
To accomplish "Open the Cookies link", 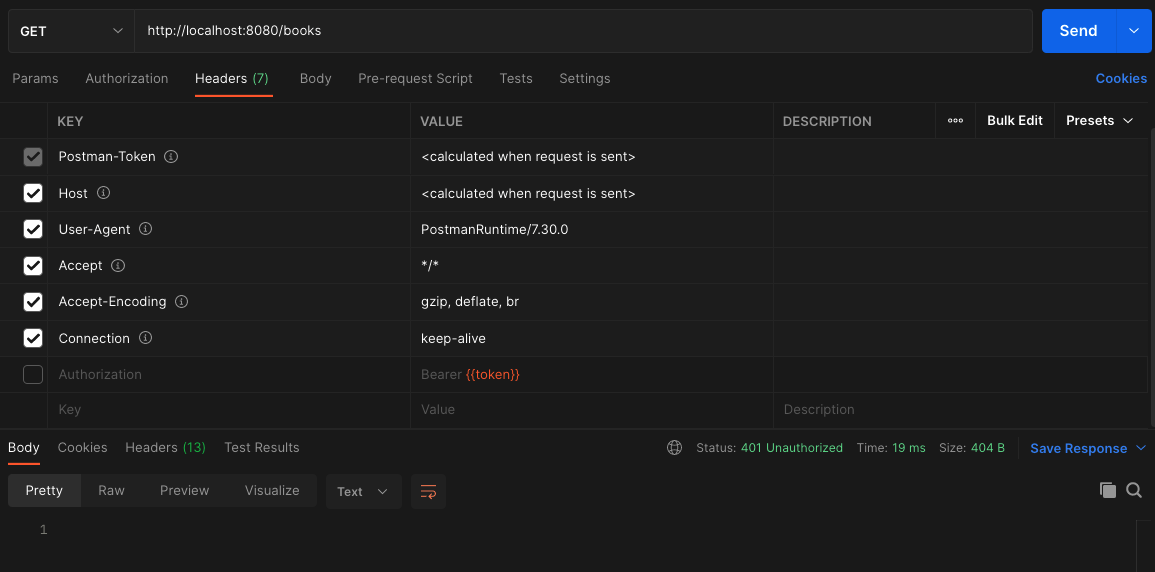I will tap(1121, 78).
